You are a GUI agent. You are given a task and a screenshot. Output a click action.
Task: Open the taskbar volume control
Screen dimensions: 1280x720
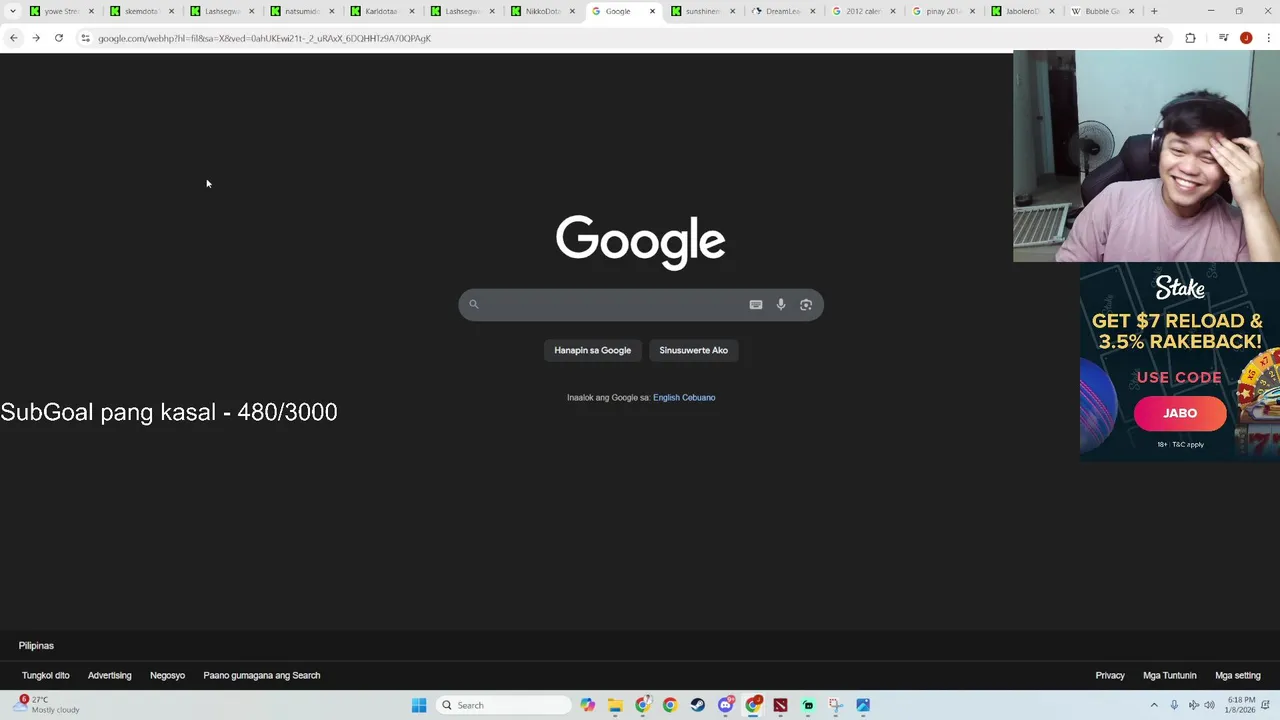pyautogui.click(x=1209, y=705)
